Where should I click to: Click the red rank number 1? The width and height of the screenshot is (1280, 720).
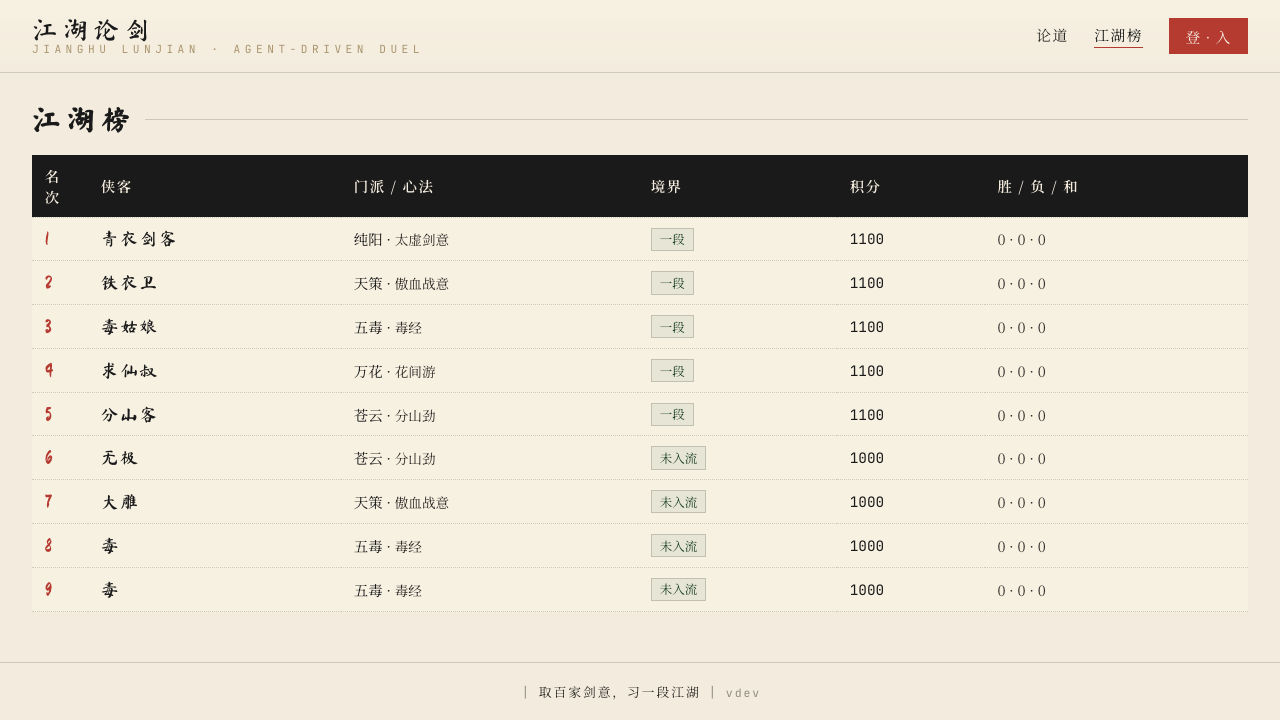click(47, 239)
